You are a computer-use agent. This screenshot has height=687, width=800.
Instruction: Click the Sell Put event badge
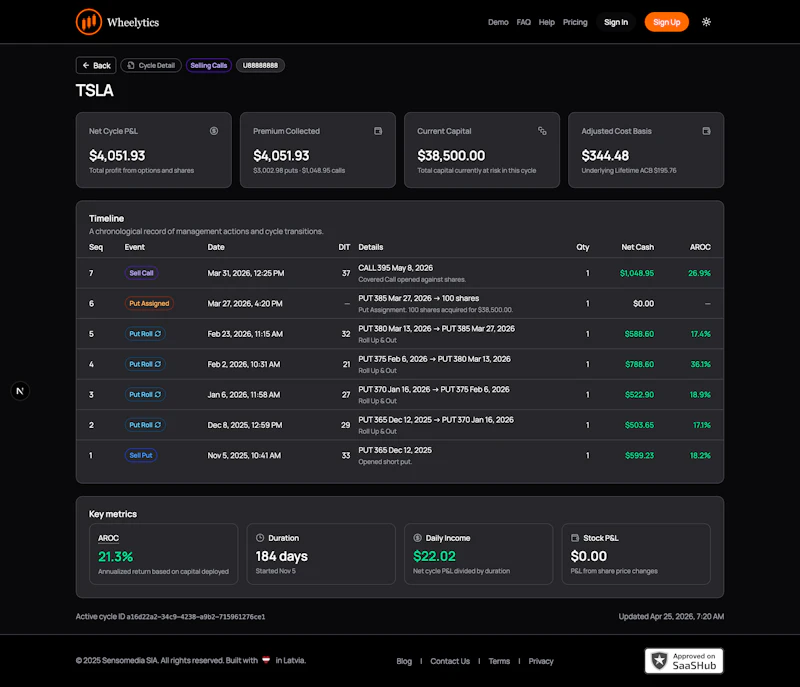pos(141,455)
